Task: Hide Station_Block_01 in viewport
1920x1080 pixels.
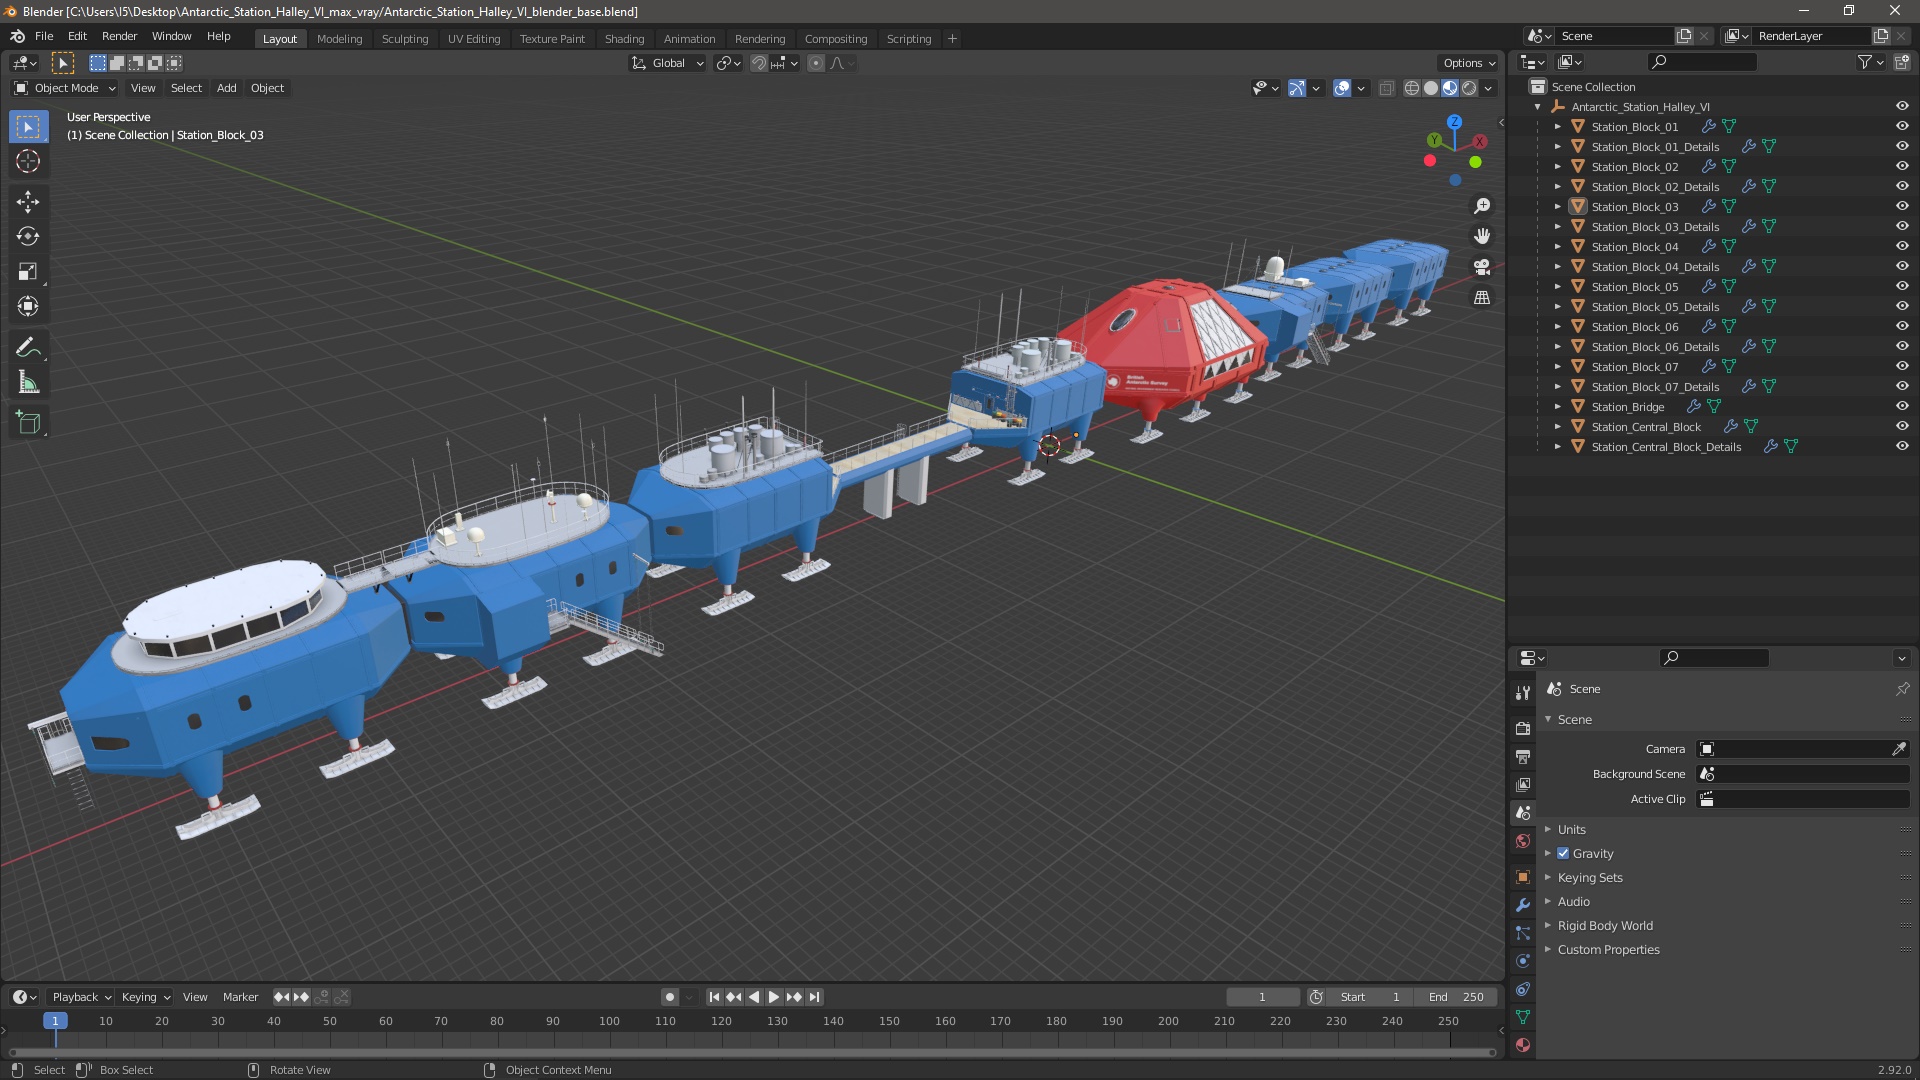Action: point(1902,126)
